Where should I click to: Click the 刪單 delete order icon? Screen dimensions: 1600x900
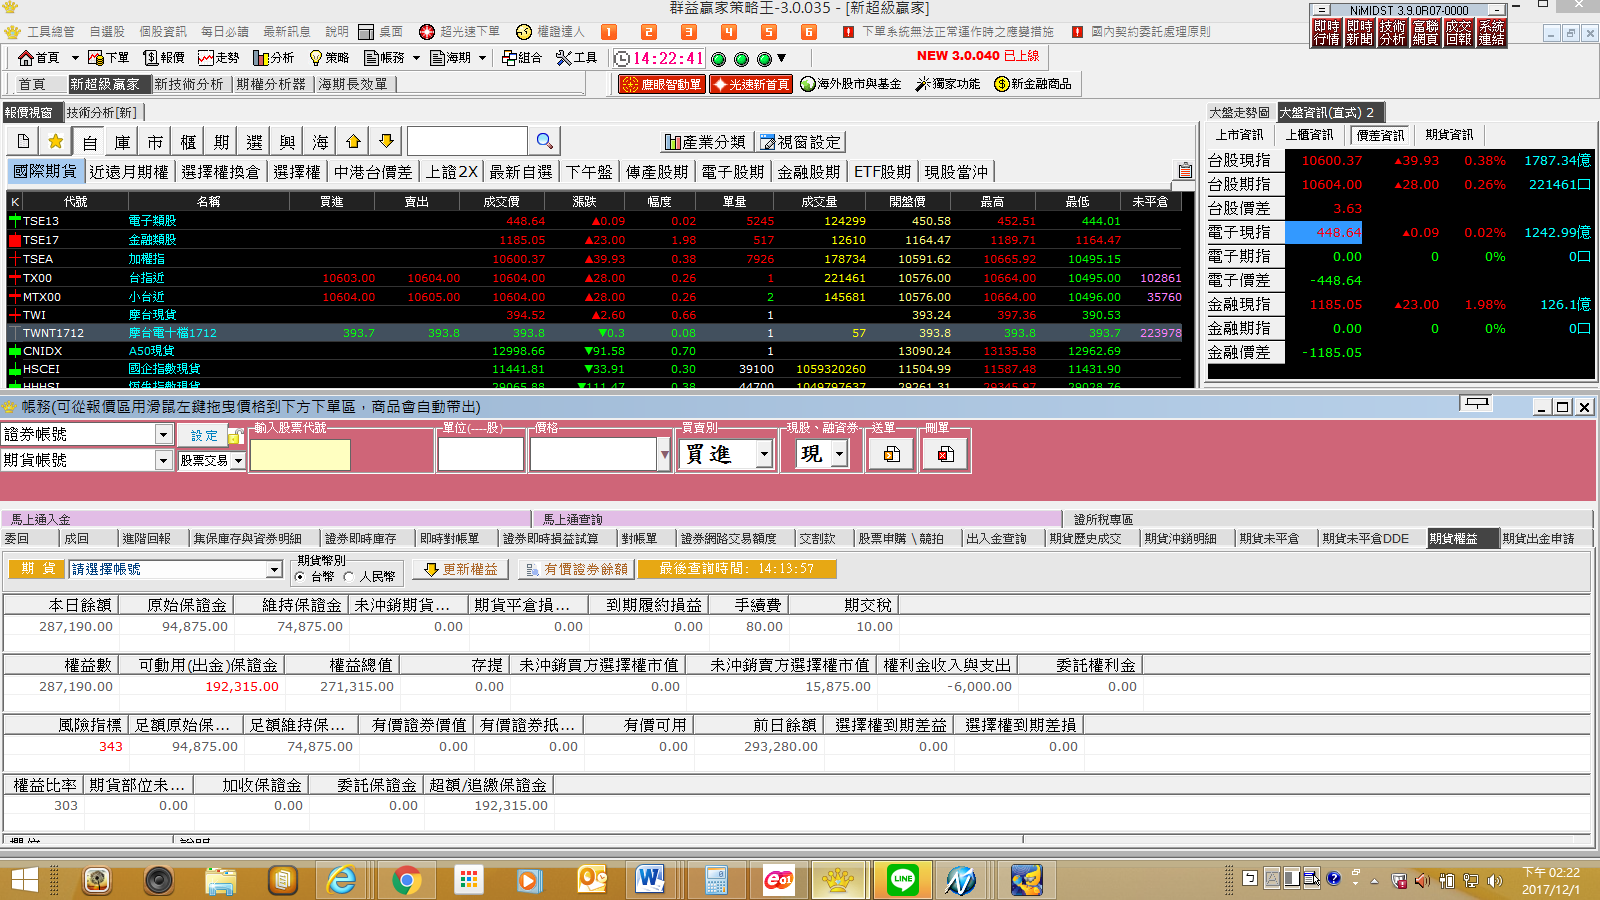[x=945, y=455]
